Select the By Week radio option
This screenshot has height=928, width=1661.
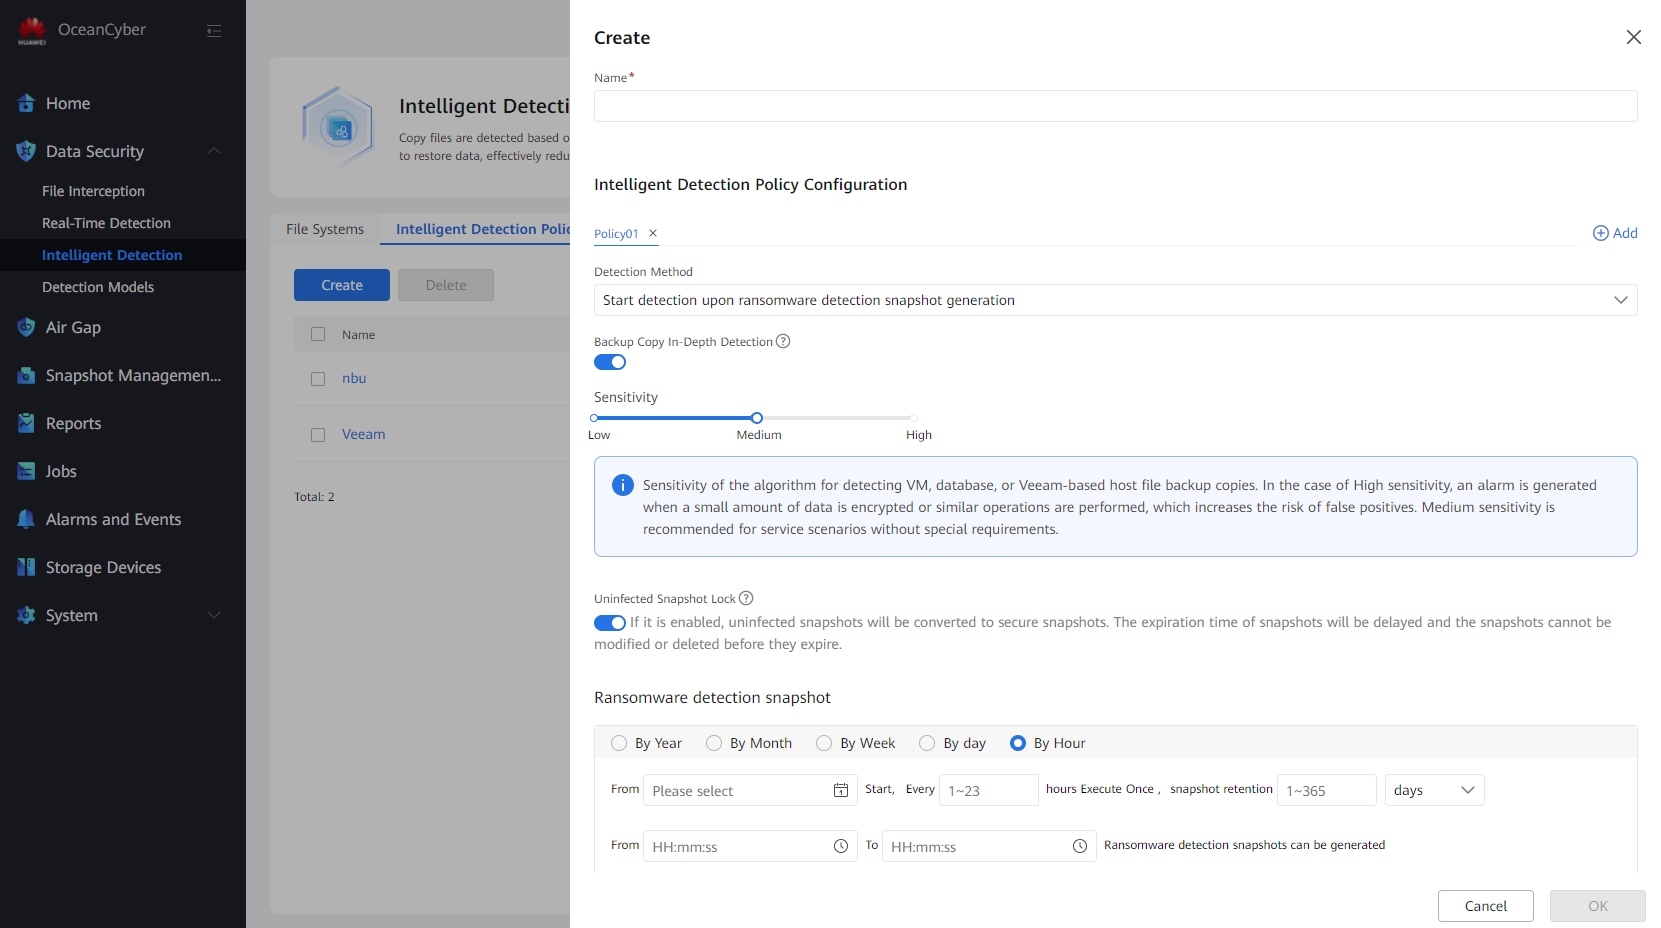[x=824, y=743]
